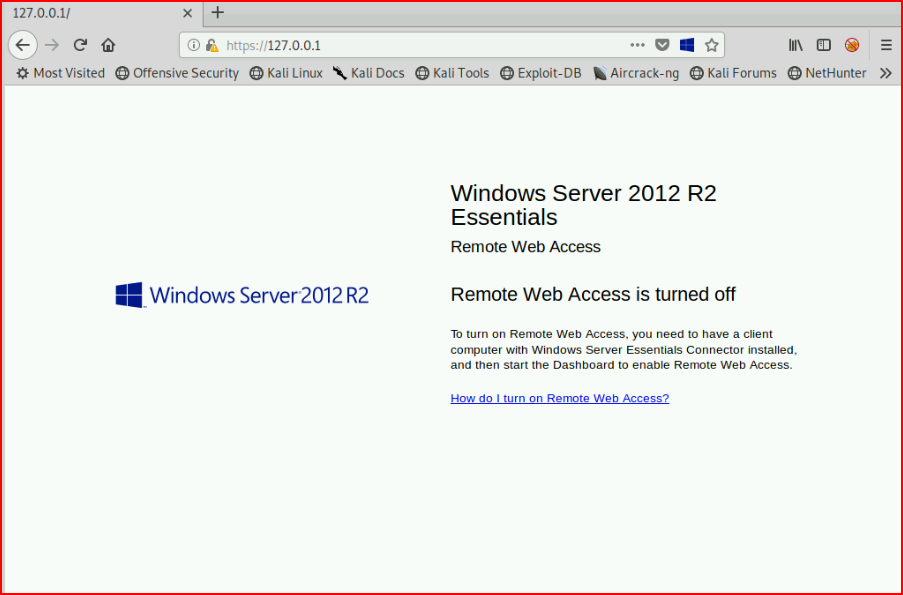Click the 'To turn on Remote Web Access' paragraph
903x595 pixels.
tap(624, 350)
